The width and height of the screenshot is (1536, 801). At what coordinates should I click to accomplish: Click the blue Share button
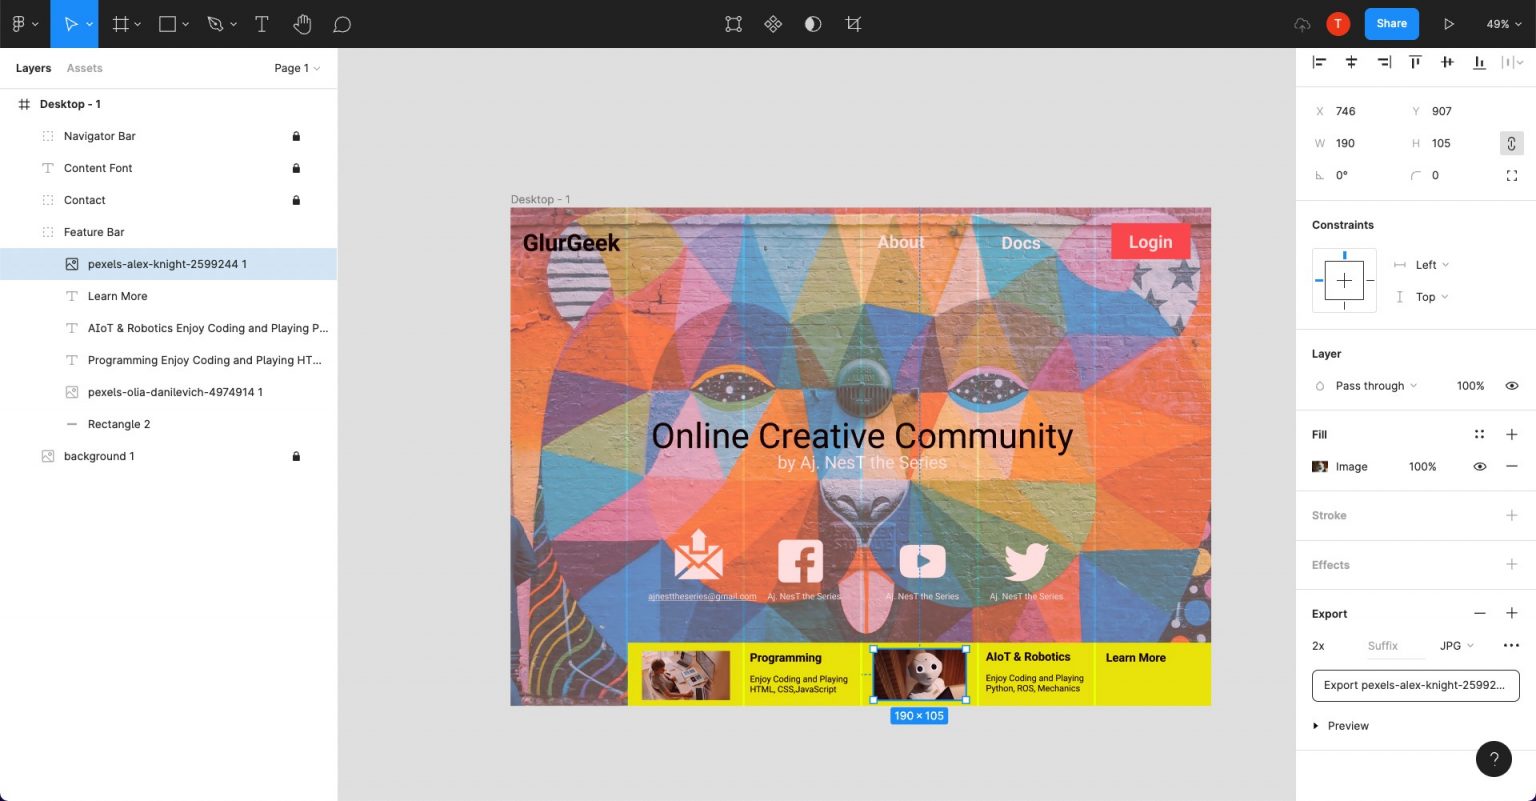(x=1391, y=24)
